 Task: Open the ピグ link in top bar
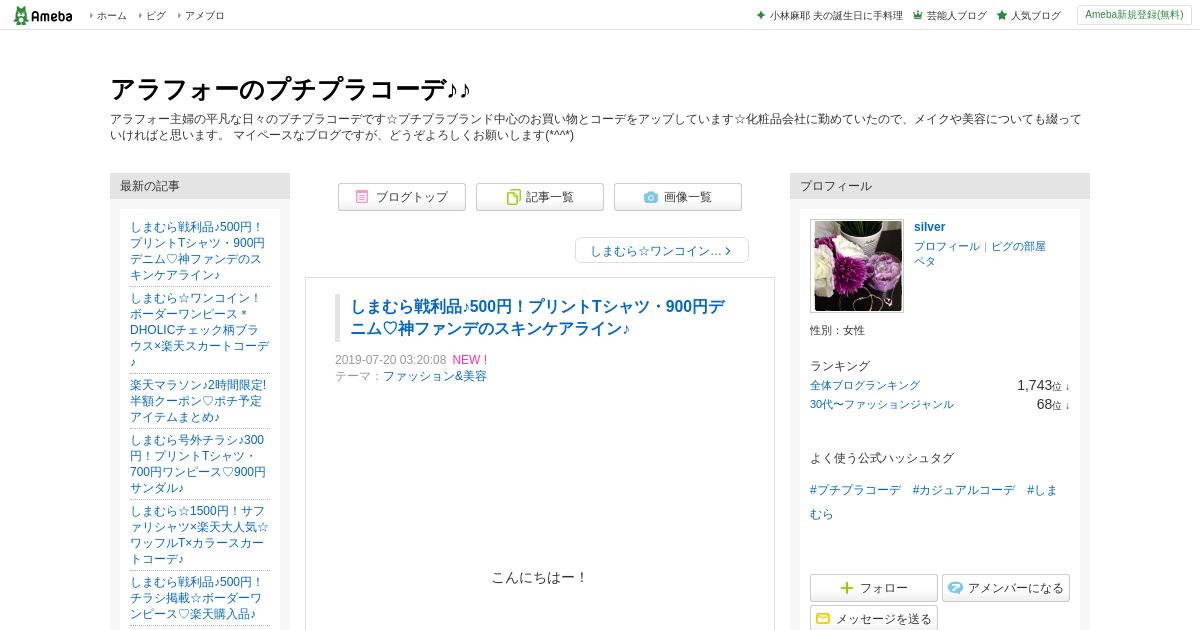156,16
